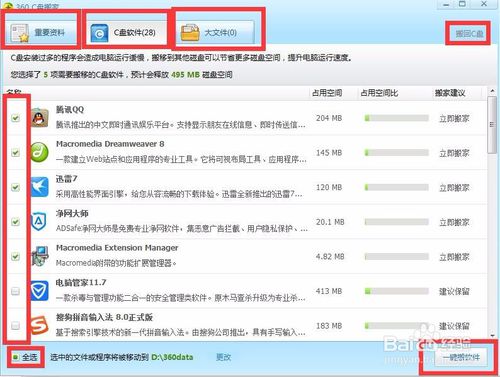The image size is (500, 377).
Task: Click 搜狗拼音输入法 usage bar
Action: (396, 326)
